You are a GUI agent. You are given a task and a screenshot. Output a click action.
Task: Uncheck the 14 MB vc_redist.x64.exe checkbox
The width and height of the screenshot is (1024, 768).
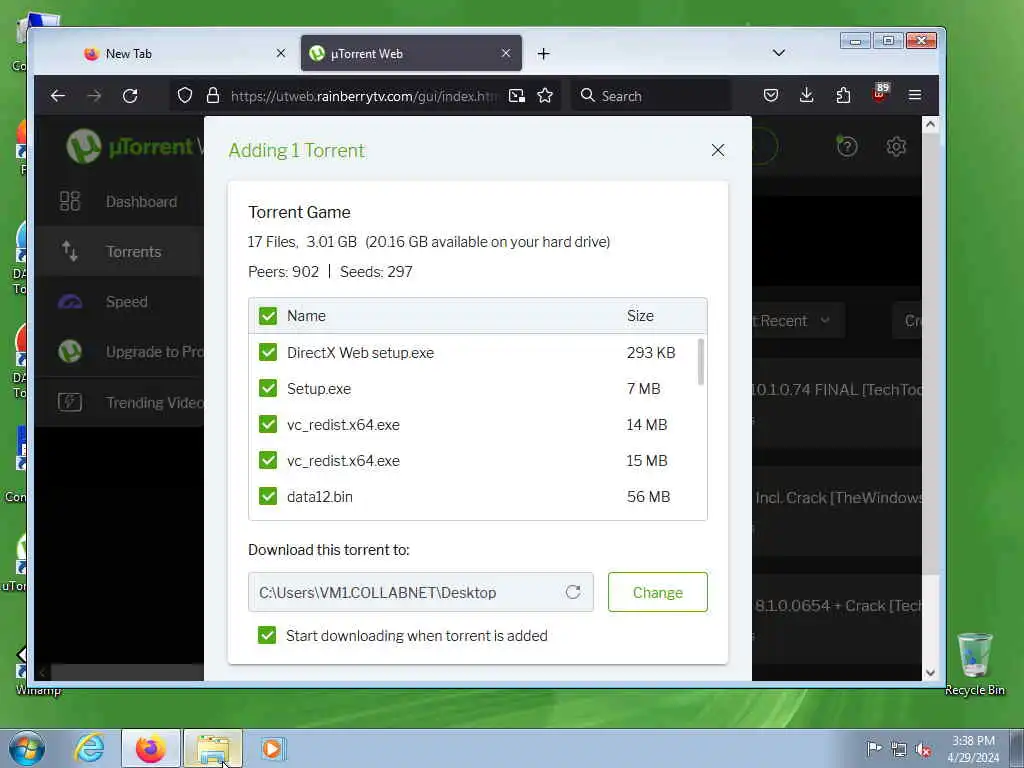(x=268, y=424)
